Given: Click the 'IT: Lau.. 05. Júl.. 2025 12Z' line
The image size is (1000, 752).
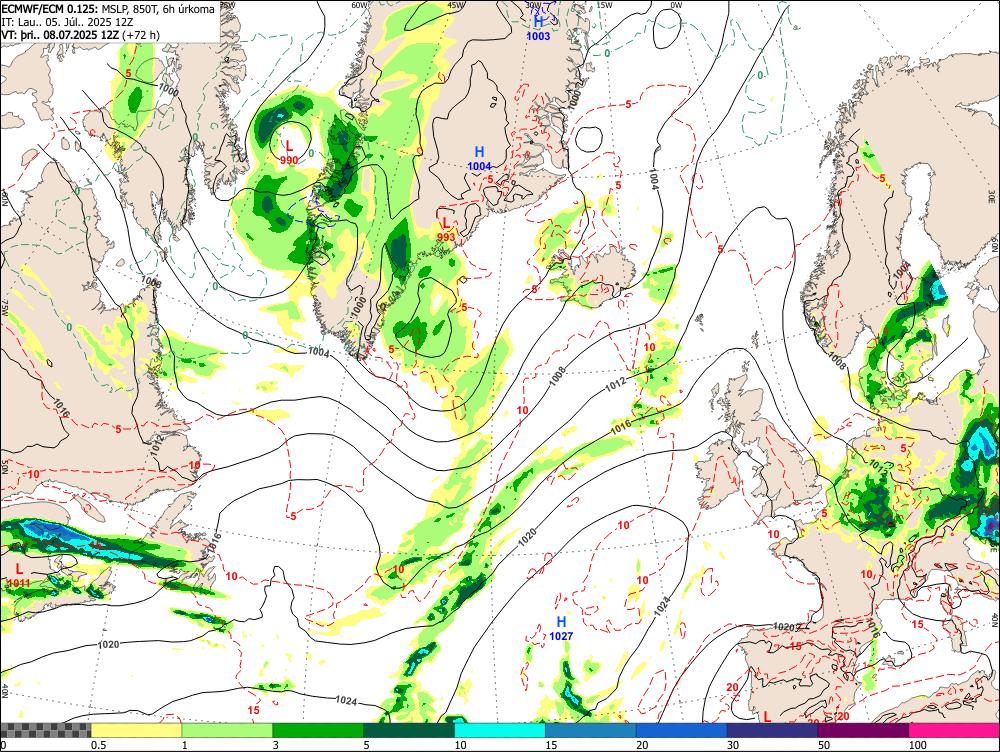Looking at the screenshot, I should pos(68,22).
